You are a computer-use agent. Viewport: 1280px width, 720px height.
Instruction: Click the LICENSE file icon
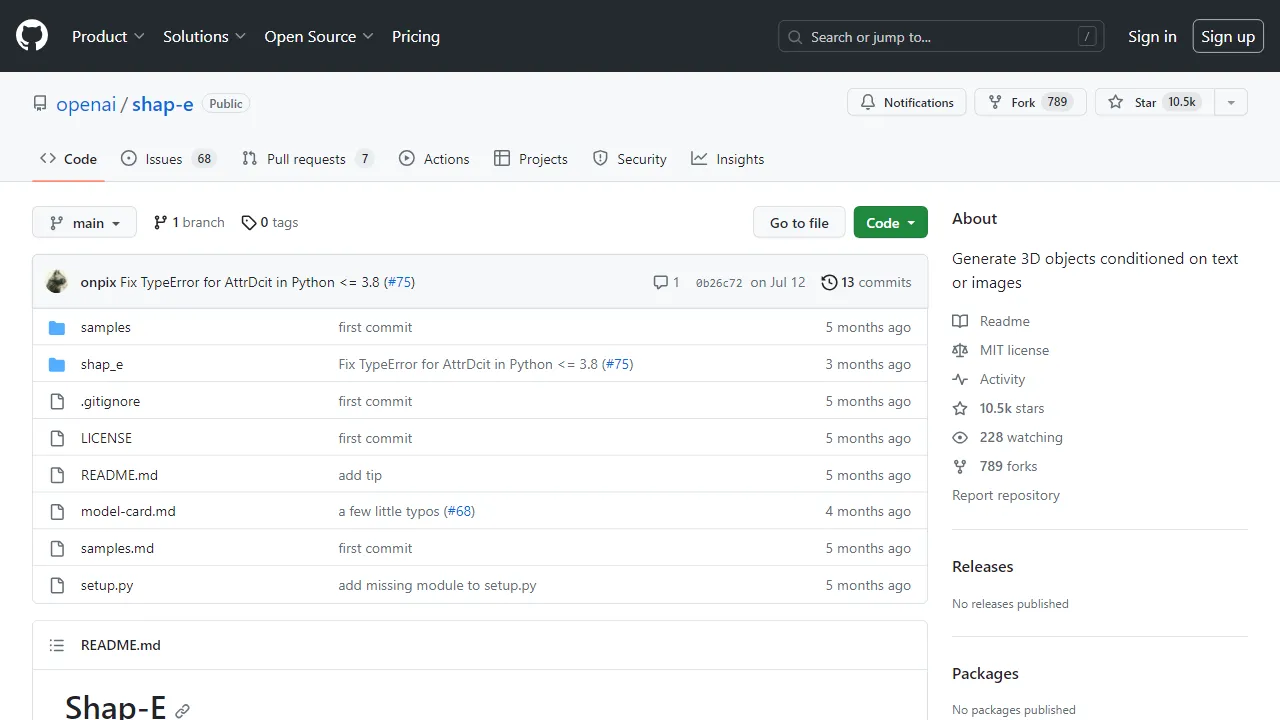point(57,439)
